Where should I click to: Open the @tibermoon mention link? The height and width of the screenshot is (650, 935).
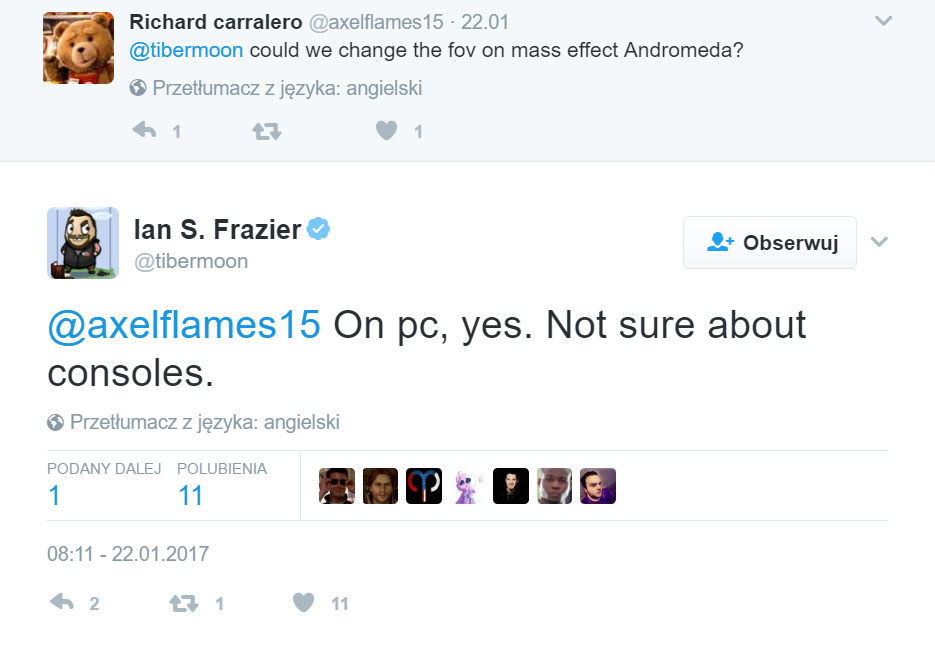[x=185, y=48]
